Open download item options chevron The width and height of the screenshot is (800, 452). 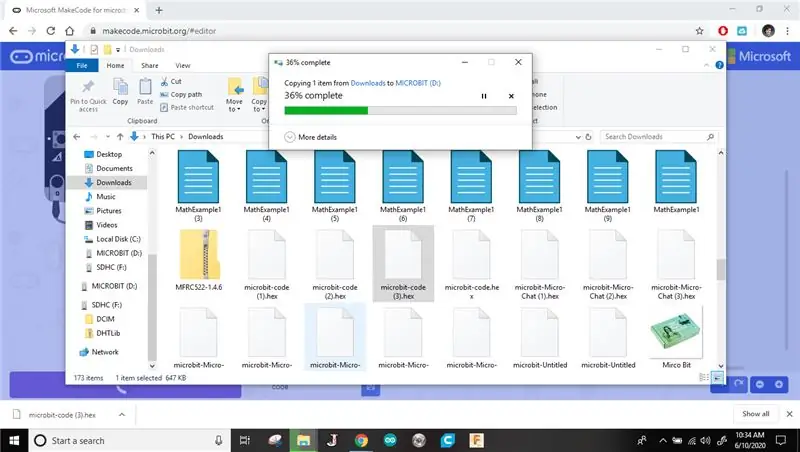[x=122, y=415]
